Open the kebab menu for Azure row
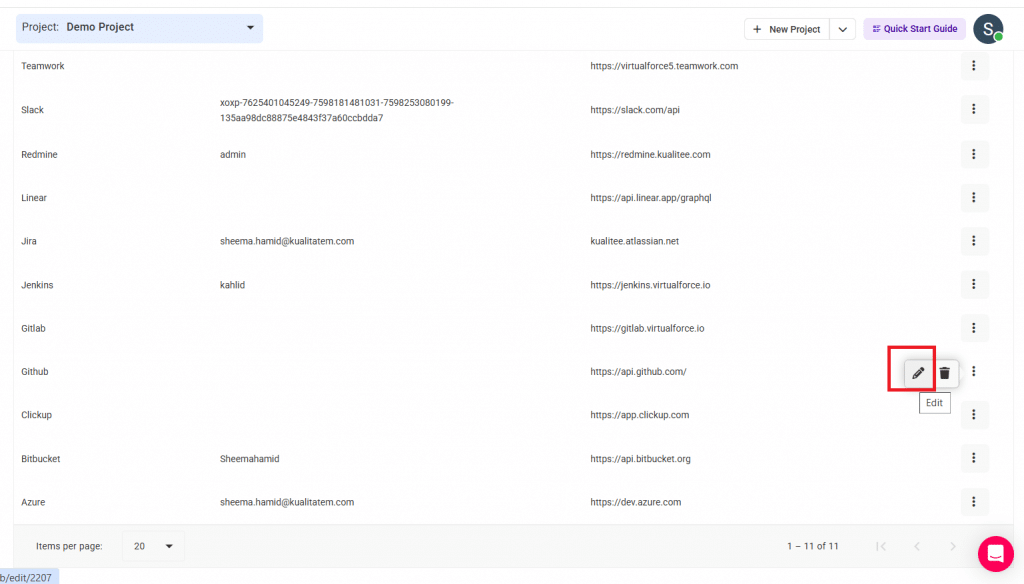 [974, 502]
